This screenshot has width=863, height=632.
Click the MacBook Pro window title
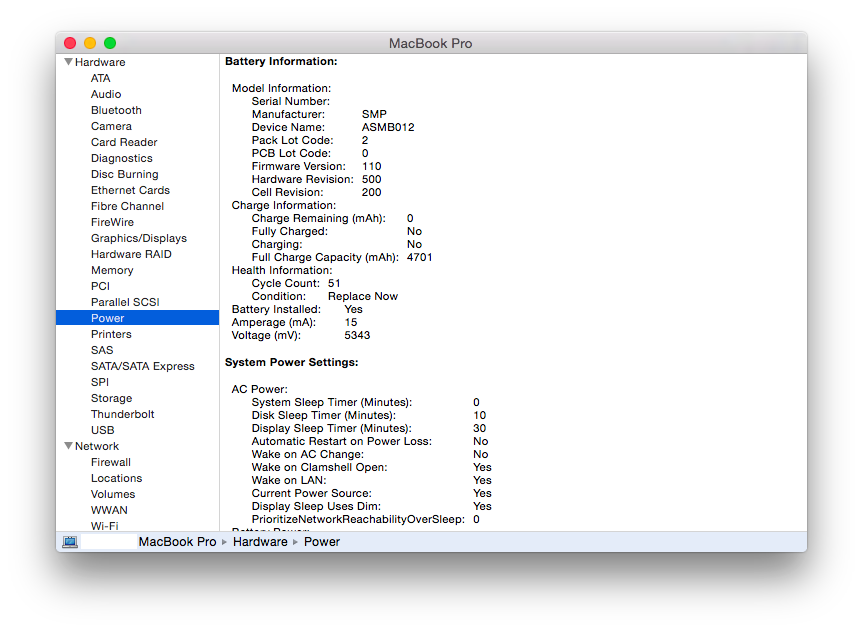click(x=430, y=43)
